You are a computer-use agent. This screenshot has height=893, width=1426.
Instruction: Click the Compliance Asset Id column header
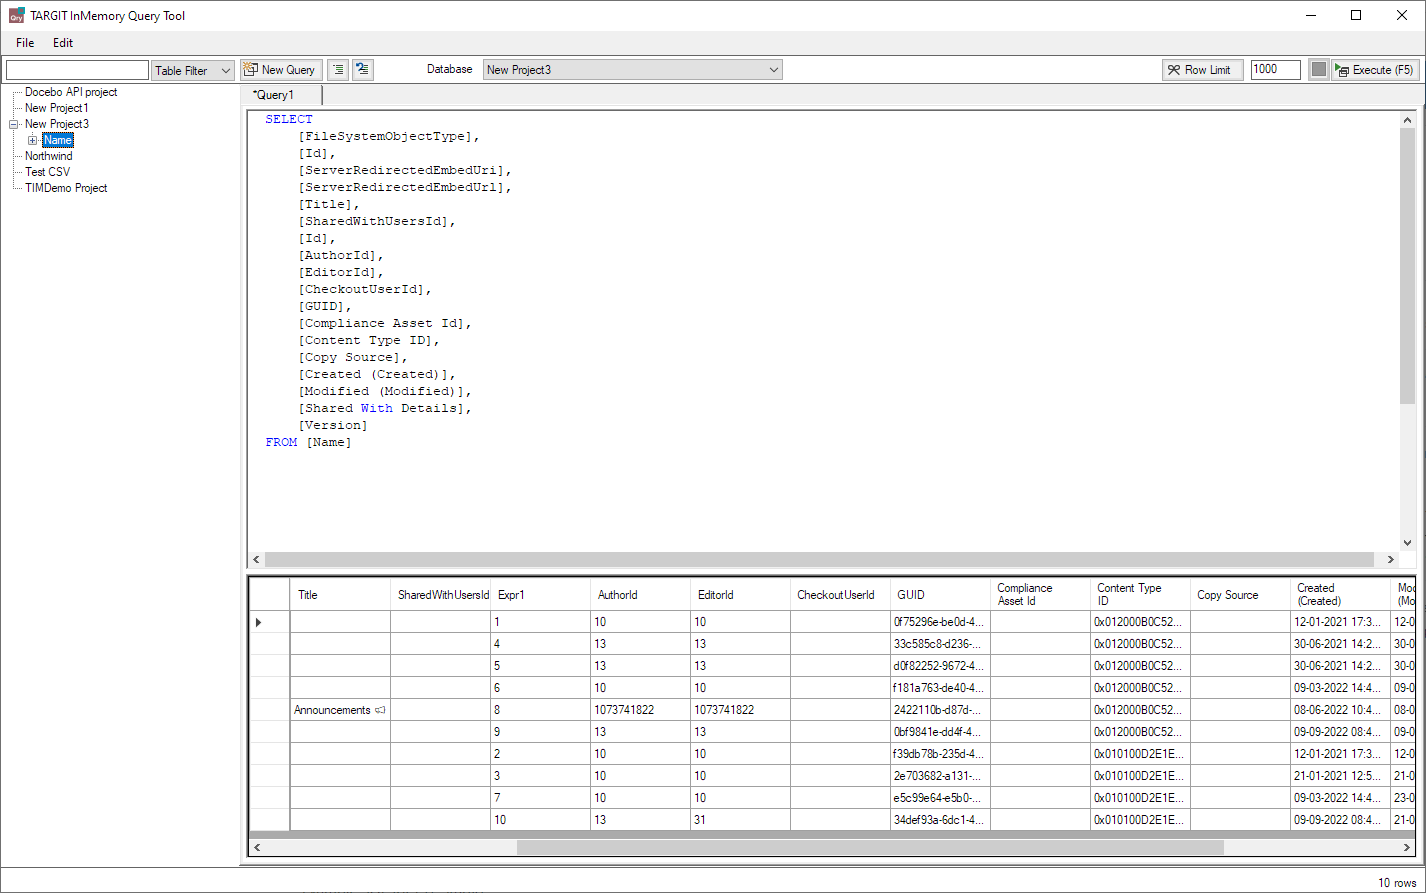pyautogui.click(x=1040, y=594)
